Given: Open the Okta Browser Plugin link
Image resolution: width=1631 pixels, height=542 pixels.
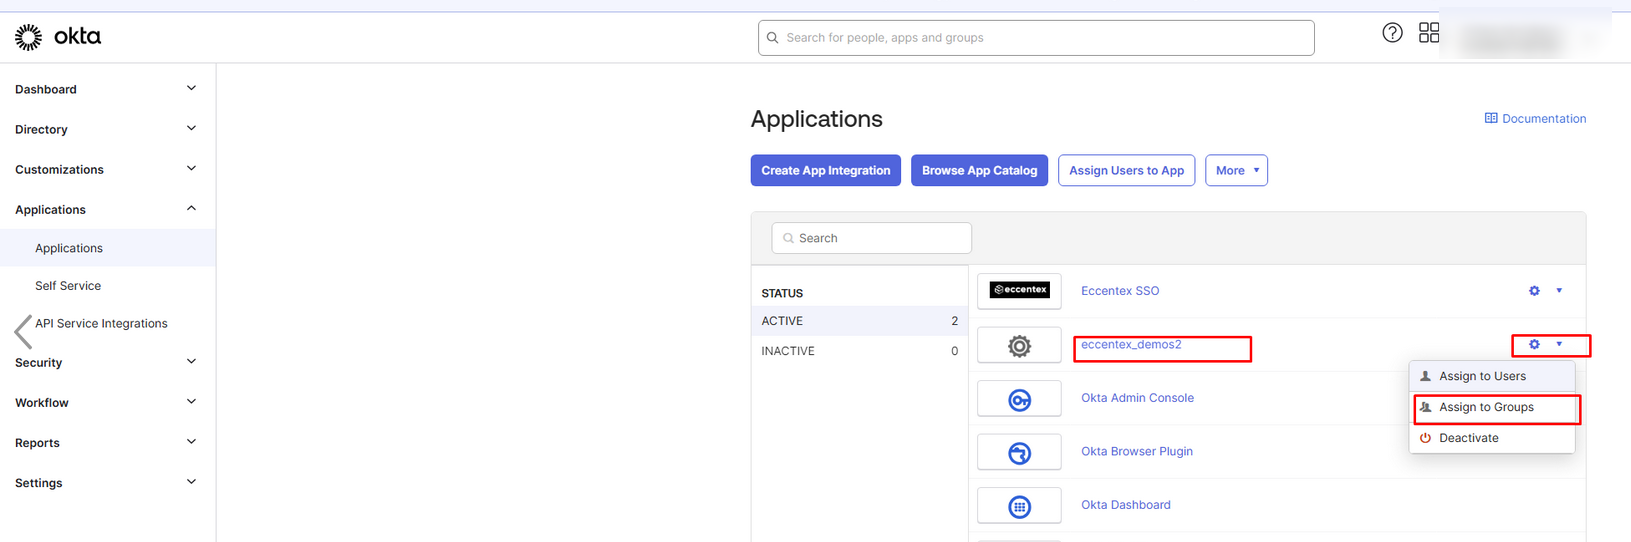Looking at the screenshot, I should tap(1137, 451).
